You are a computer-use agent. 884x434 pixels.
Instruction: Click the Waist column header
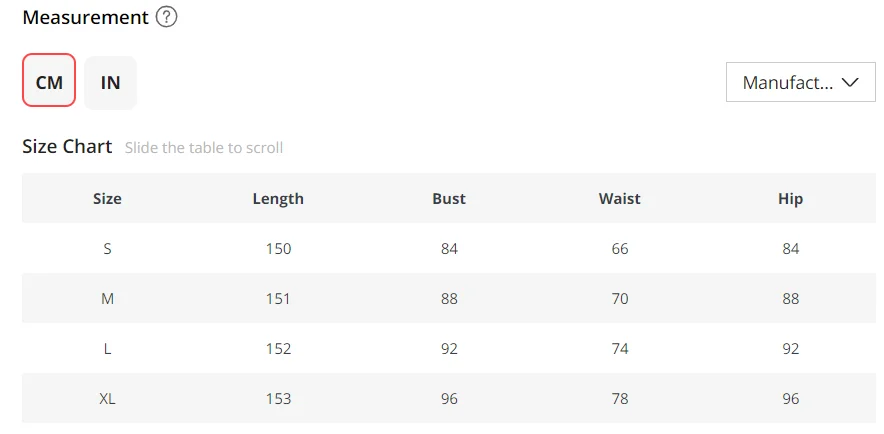(x=620, y=198)
